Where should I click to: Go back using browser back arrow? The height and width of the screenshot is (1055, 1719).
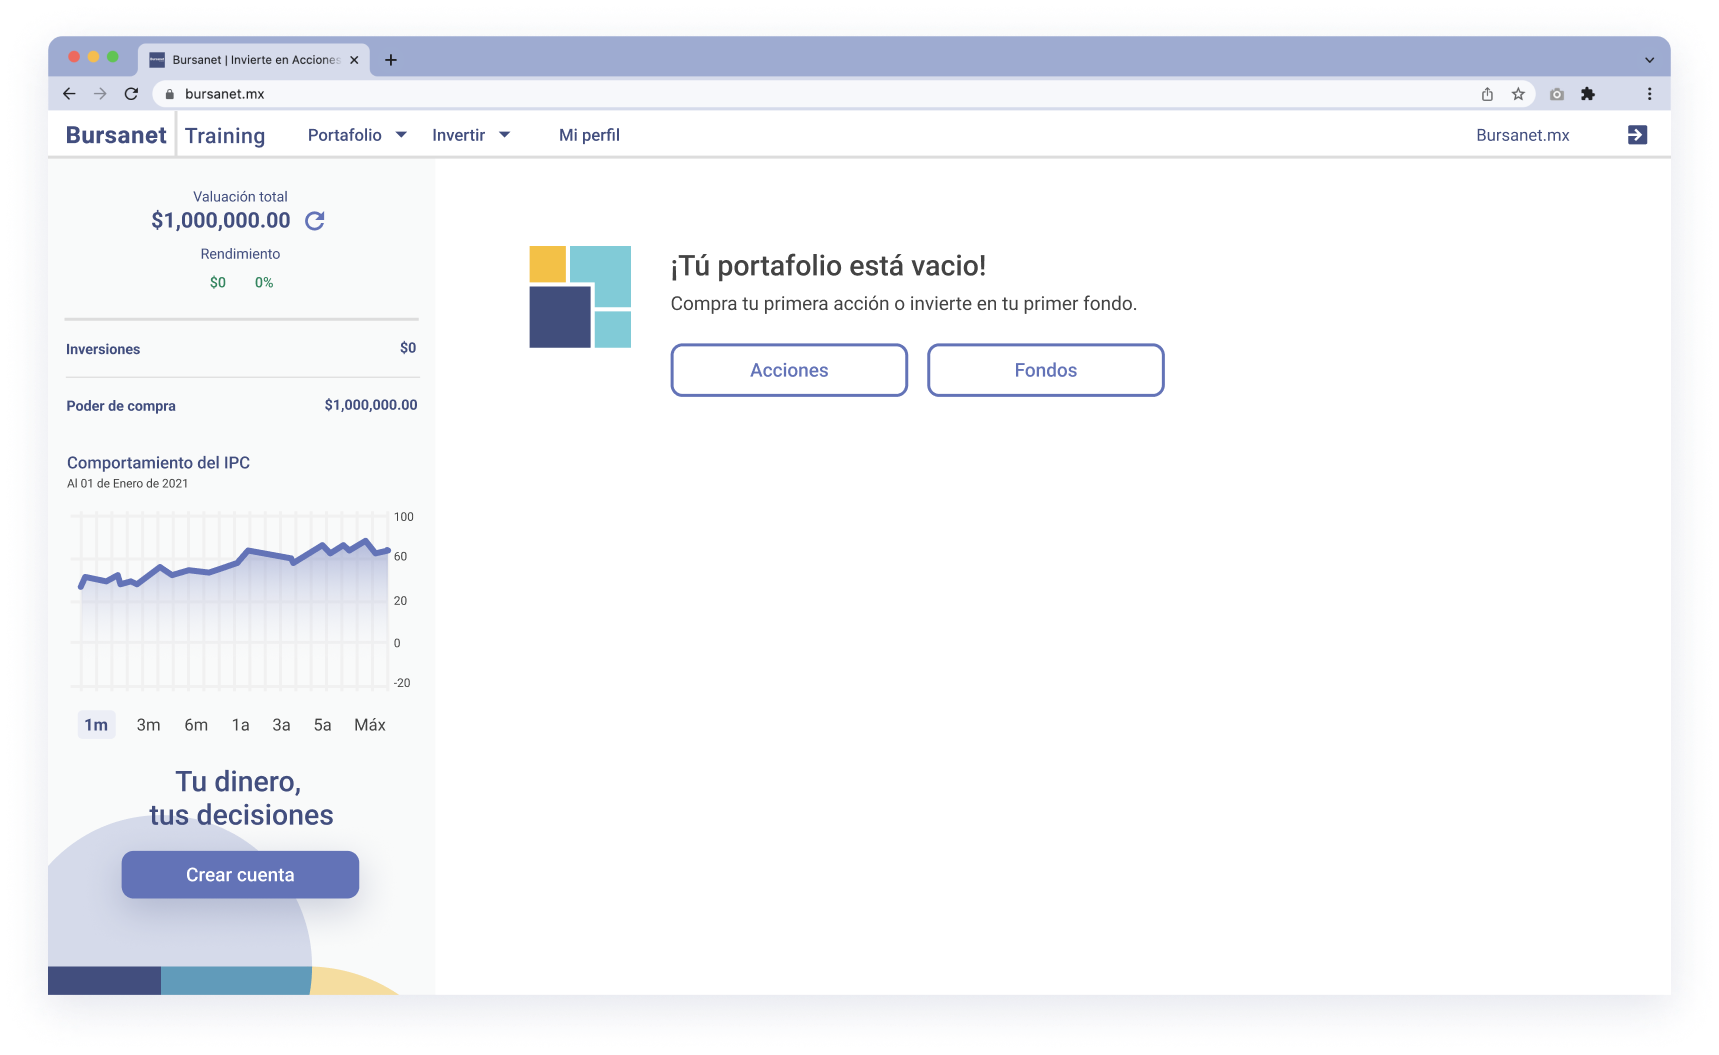tap(69, 94)
